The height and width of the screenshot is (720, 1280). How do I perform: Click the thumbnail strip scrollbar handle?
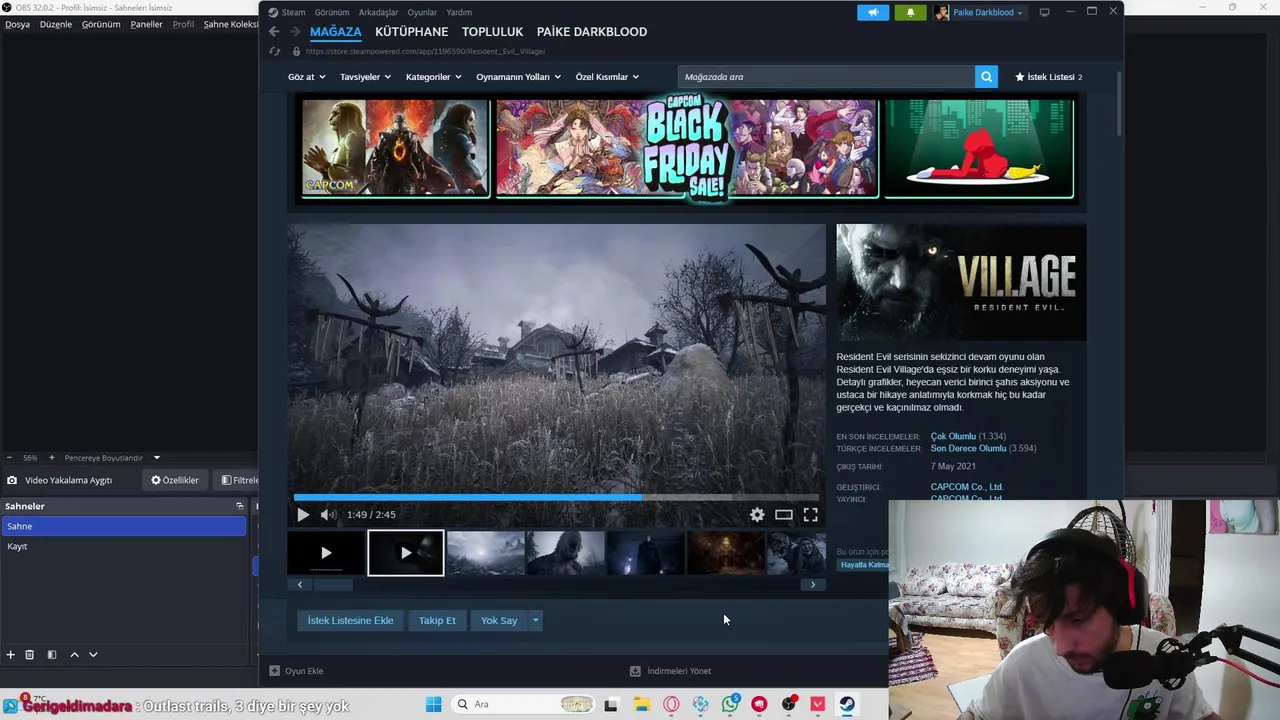333,585
